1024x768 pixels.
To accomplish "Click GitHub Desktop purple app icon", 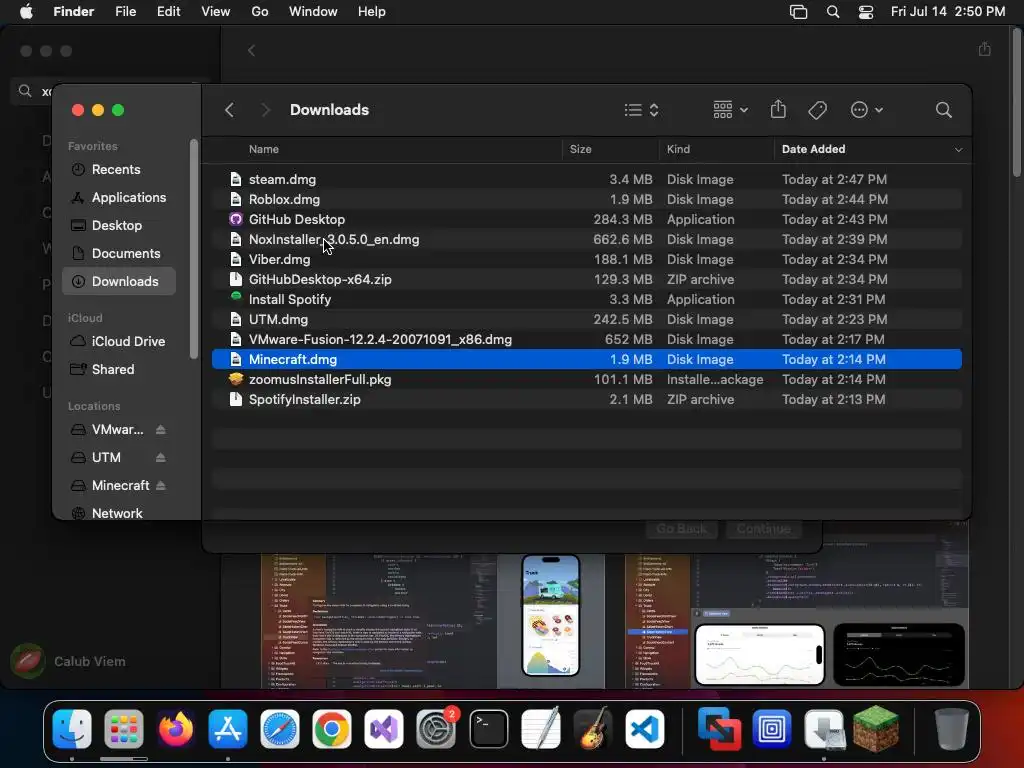I will [x=236, y=219].
